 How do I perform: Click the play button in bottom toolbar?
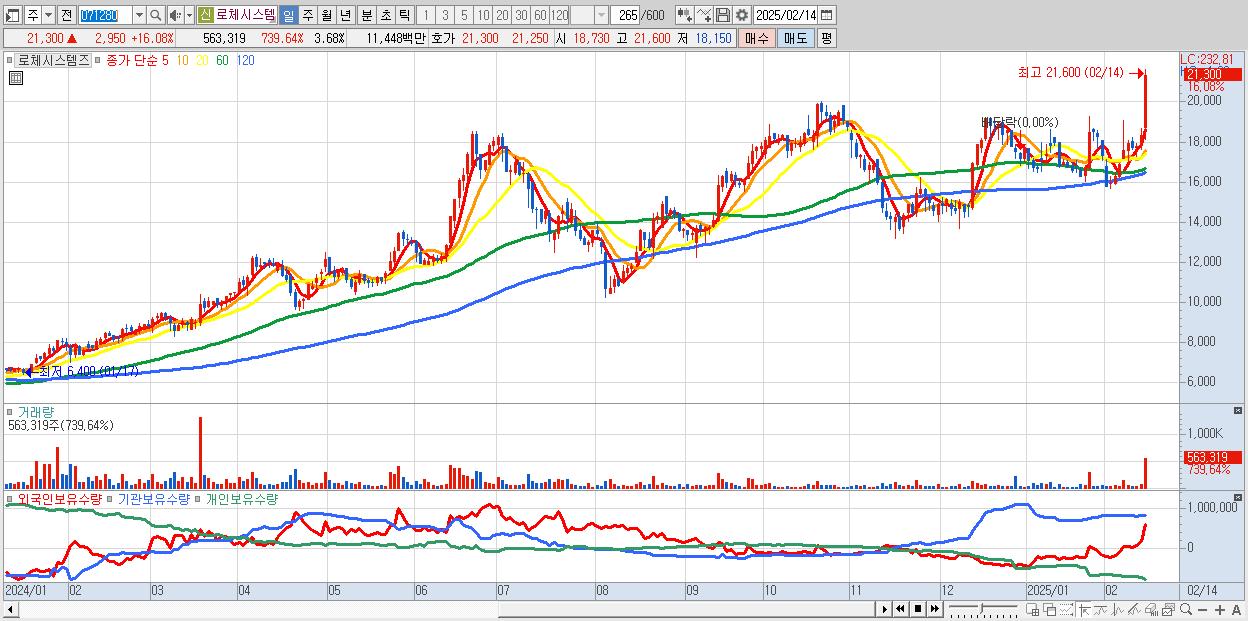[885, 609]
